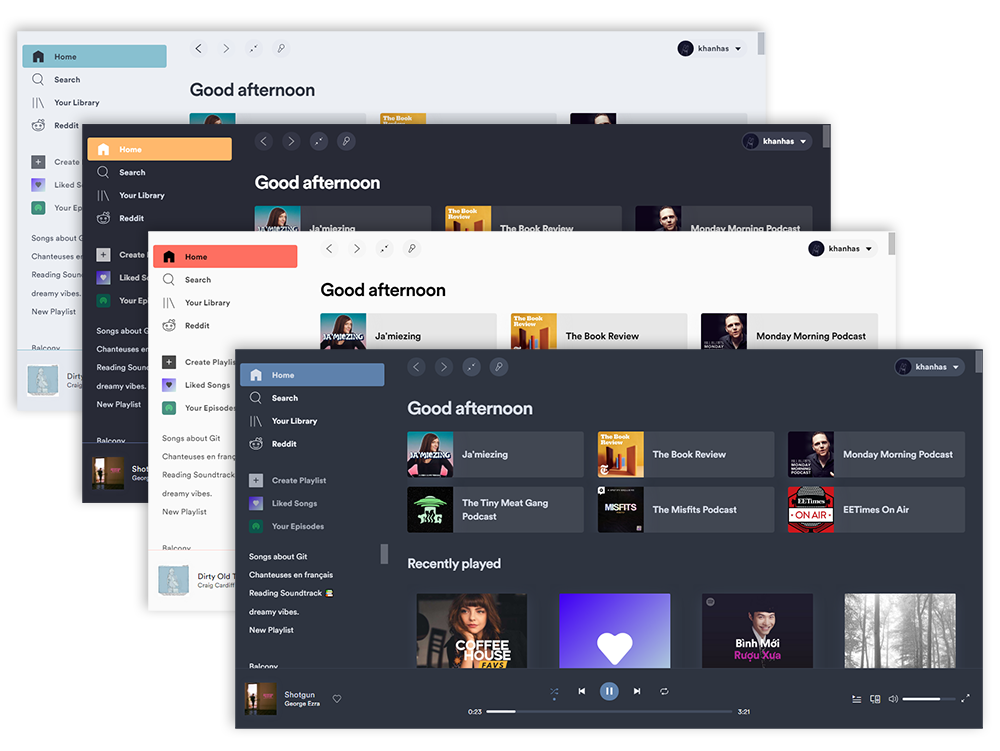Image resolution: width=1000 pixels, height=751 pixels.
Task: Open the khanhas user menu in the front window
Action: (930, 367)
